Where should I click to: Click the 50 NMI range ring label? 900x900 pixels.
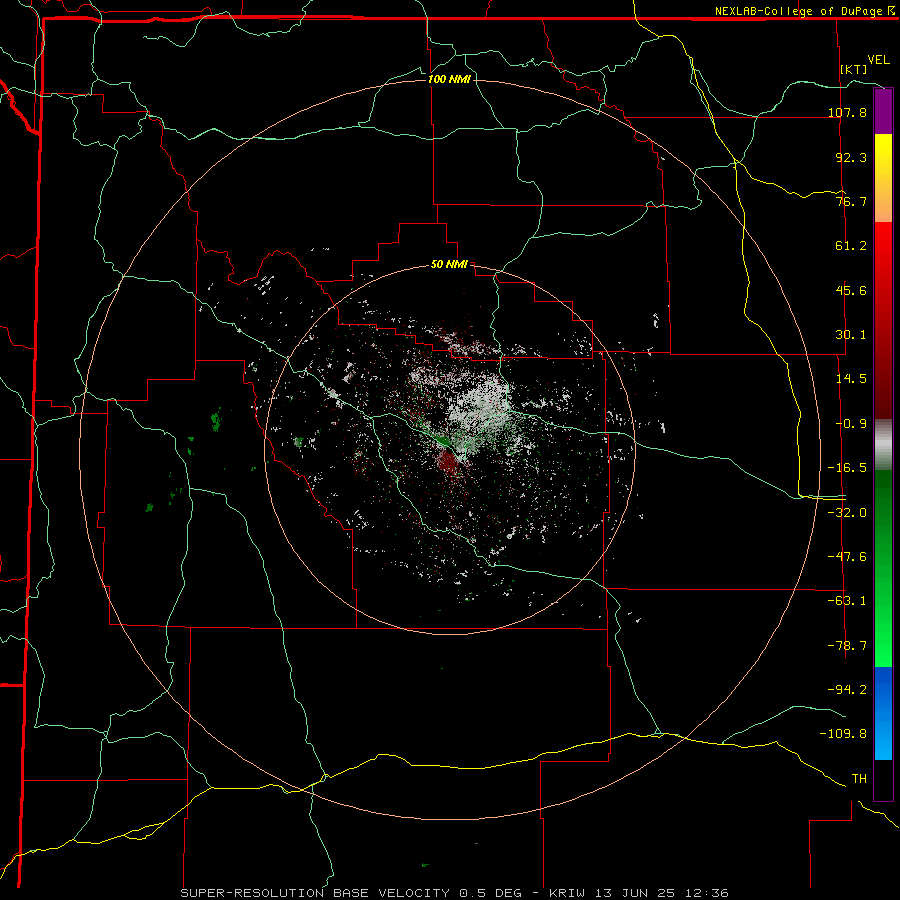tap(449, 265)
